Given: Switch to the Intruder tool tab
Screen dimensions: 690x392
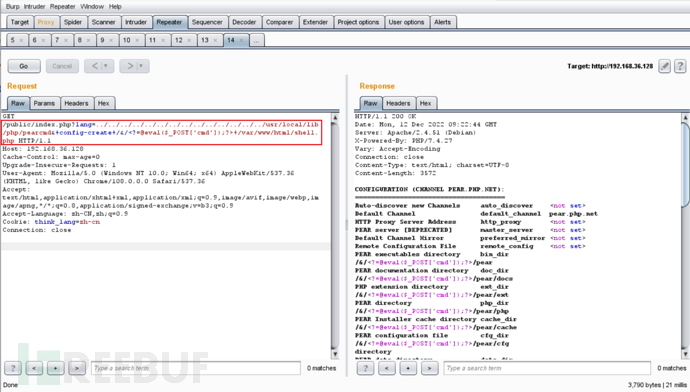Looking at the screenshot, I should (x=136, y=22).
